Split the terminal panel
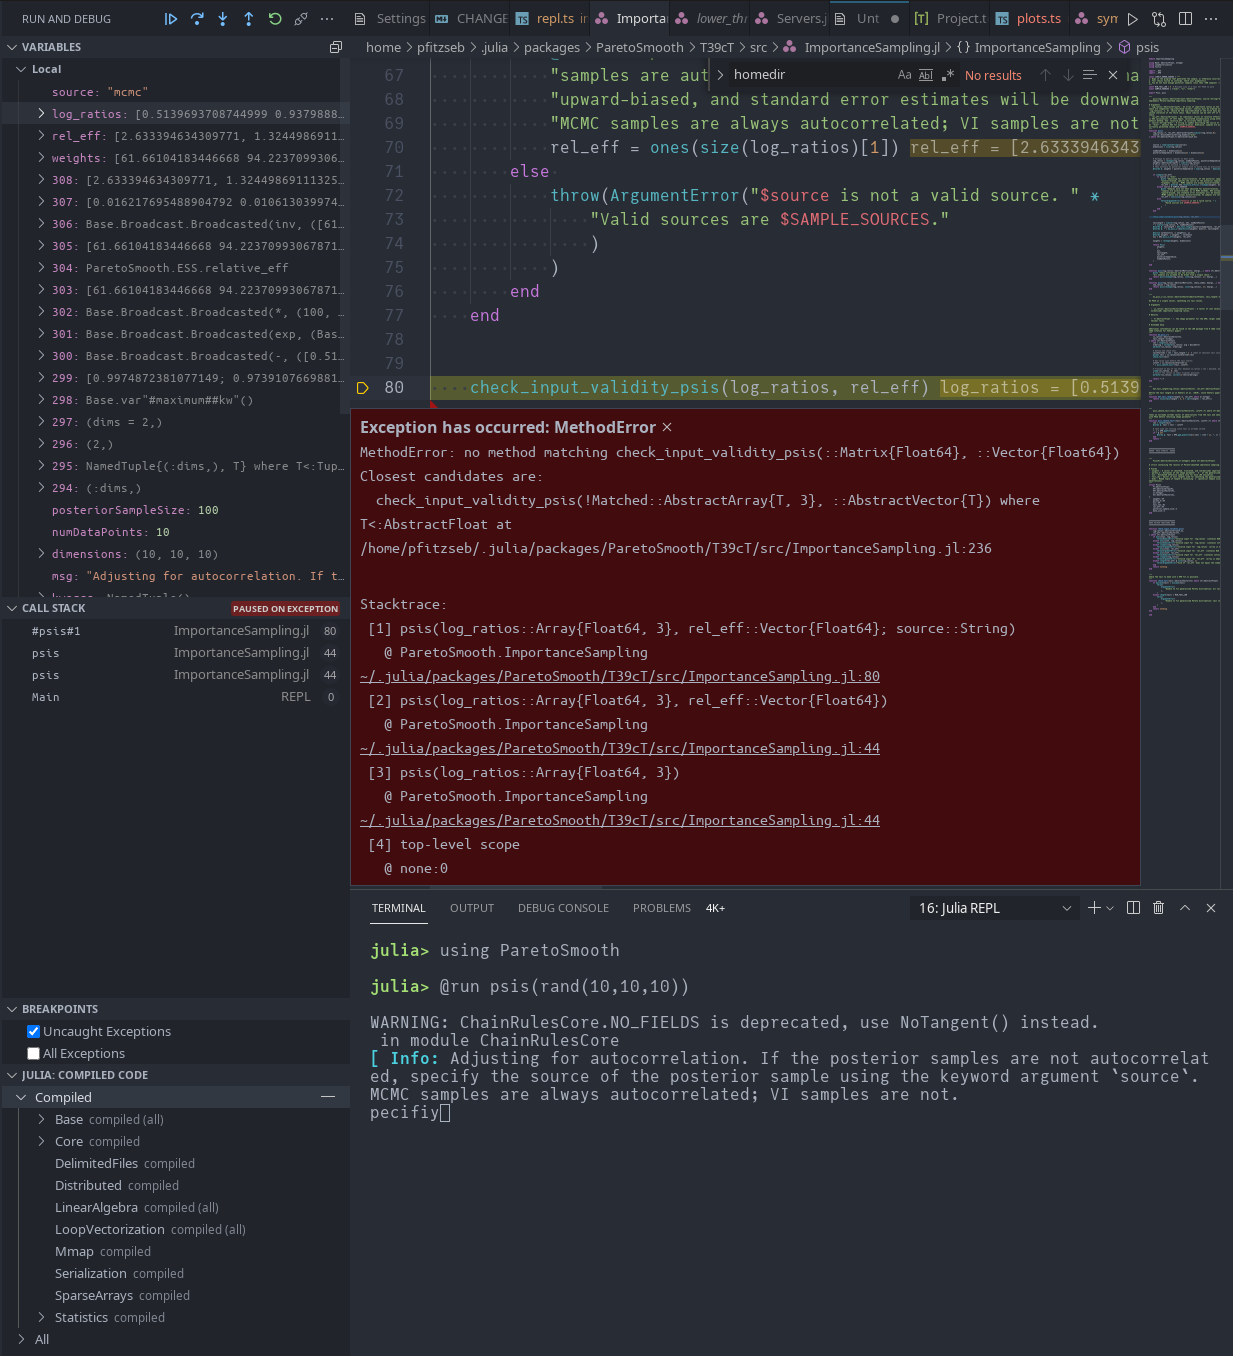 coord(1131,908)
